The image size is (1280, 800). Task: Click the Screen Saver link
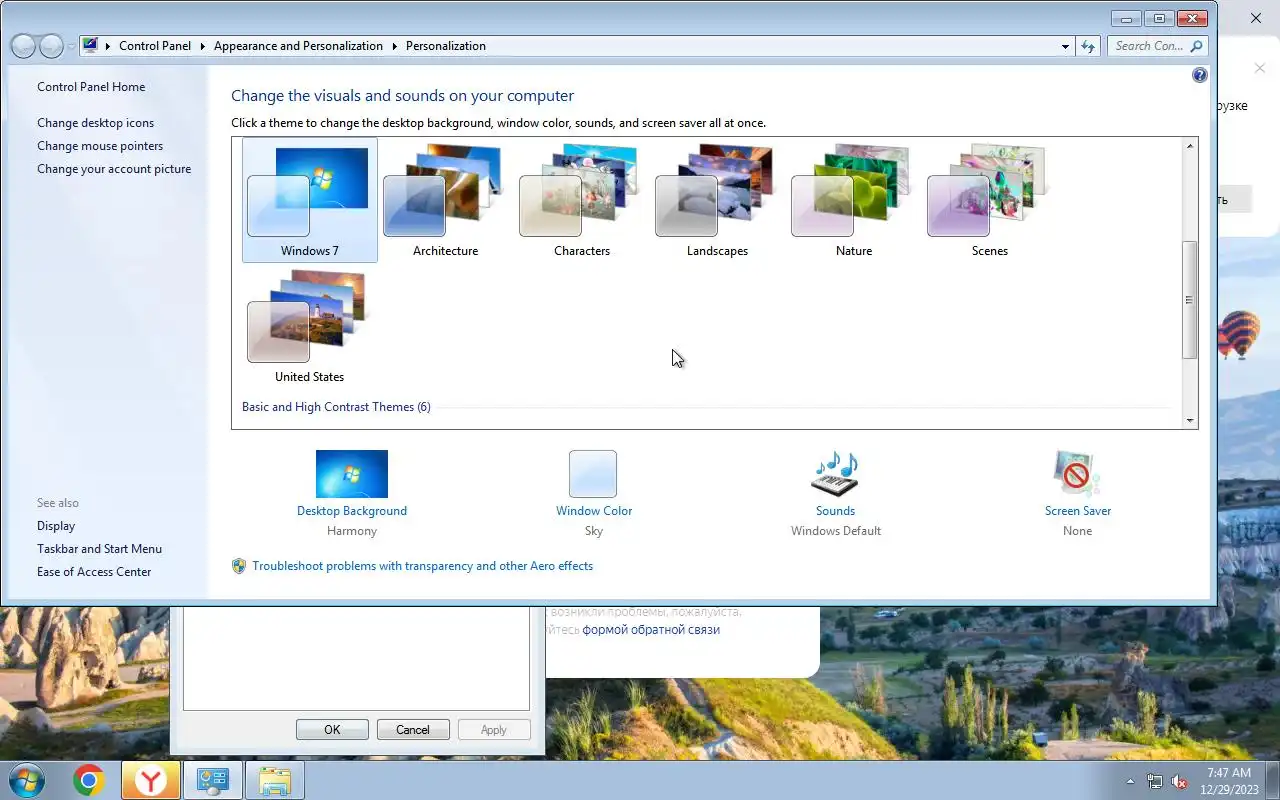coord(1078,511)
